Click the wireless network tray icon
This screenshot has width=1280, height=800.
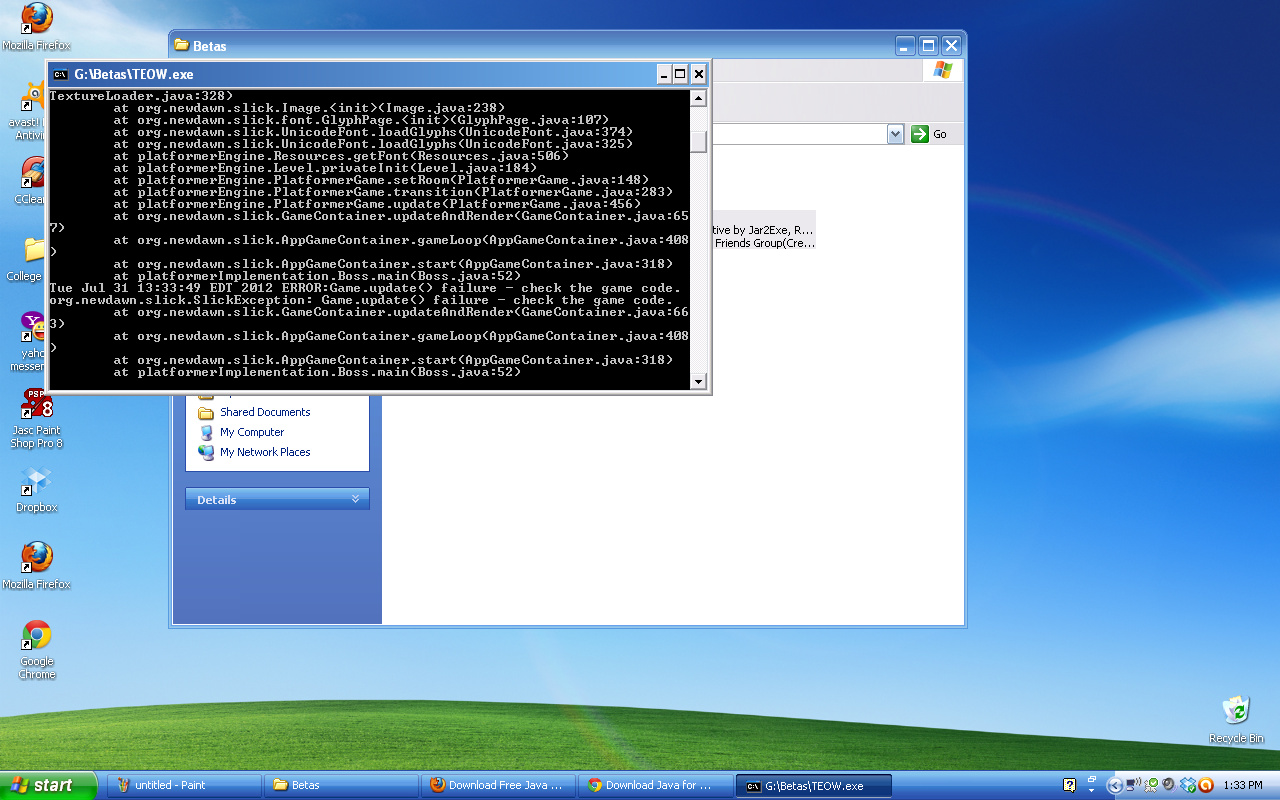point(1133,785)
